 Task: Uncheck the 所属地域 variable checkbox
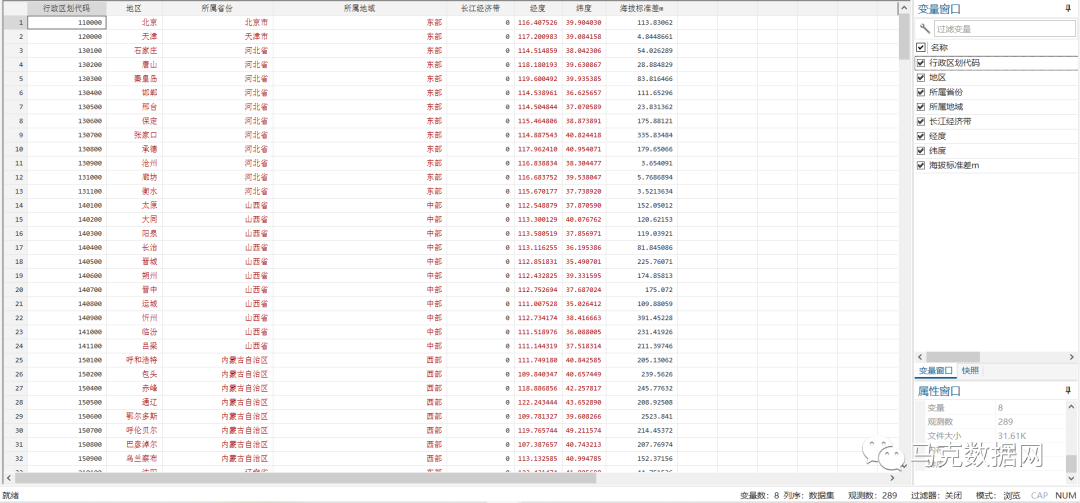click(921, 107)
